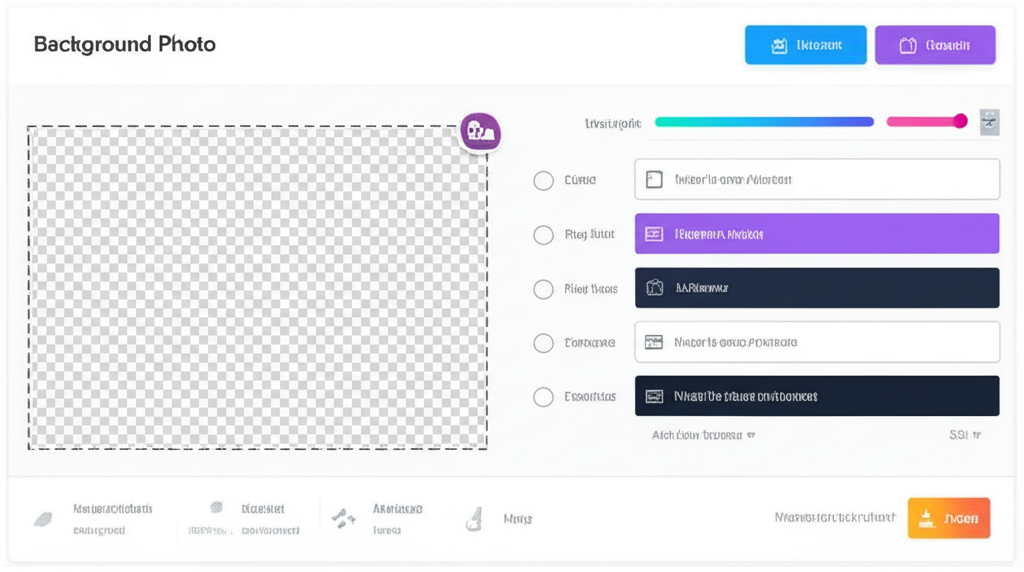Click the picture icon in first dark option bar
This screenshot has height=572, width=1024.
click(x=654, y=288)
